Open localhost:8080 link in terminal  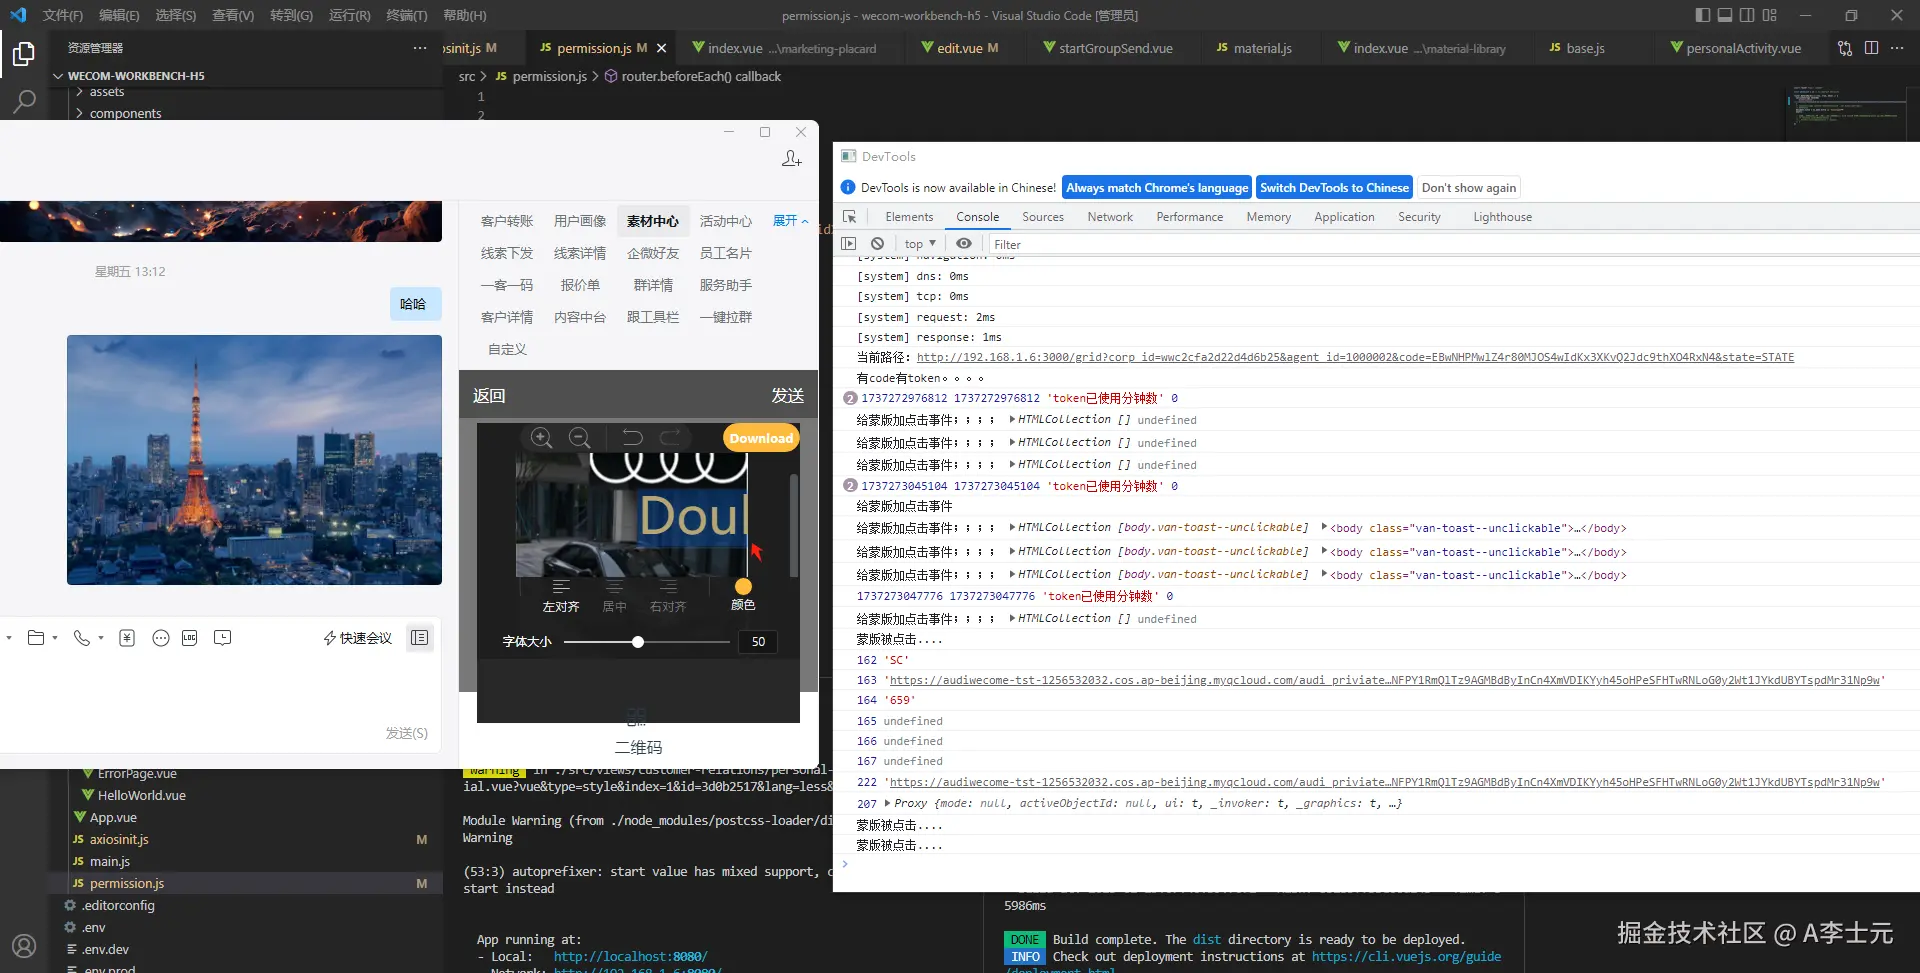[x=630, y=956]
